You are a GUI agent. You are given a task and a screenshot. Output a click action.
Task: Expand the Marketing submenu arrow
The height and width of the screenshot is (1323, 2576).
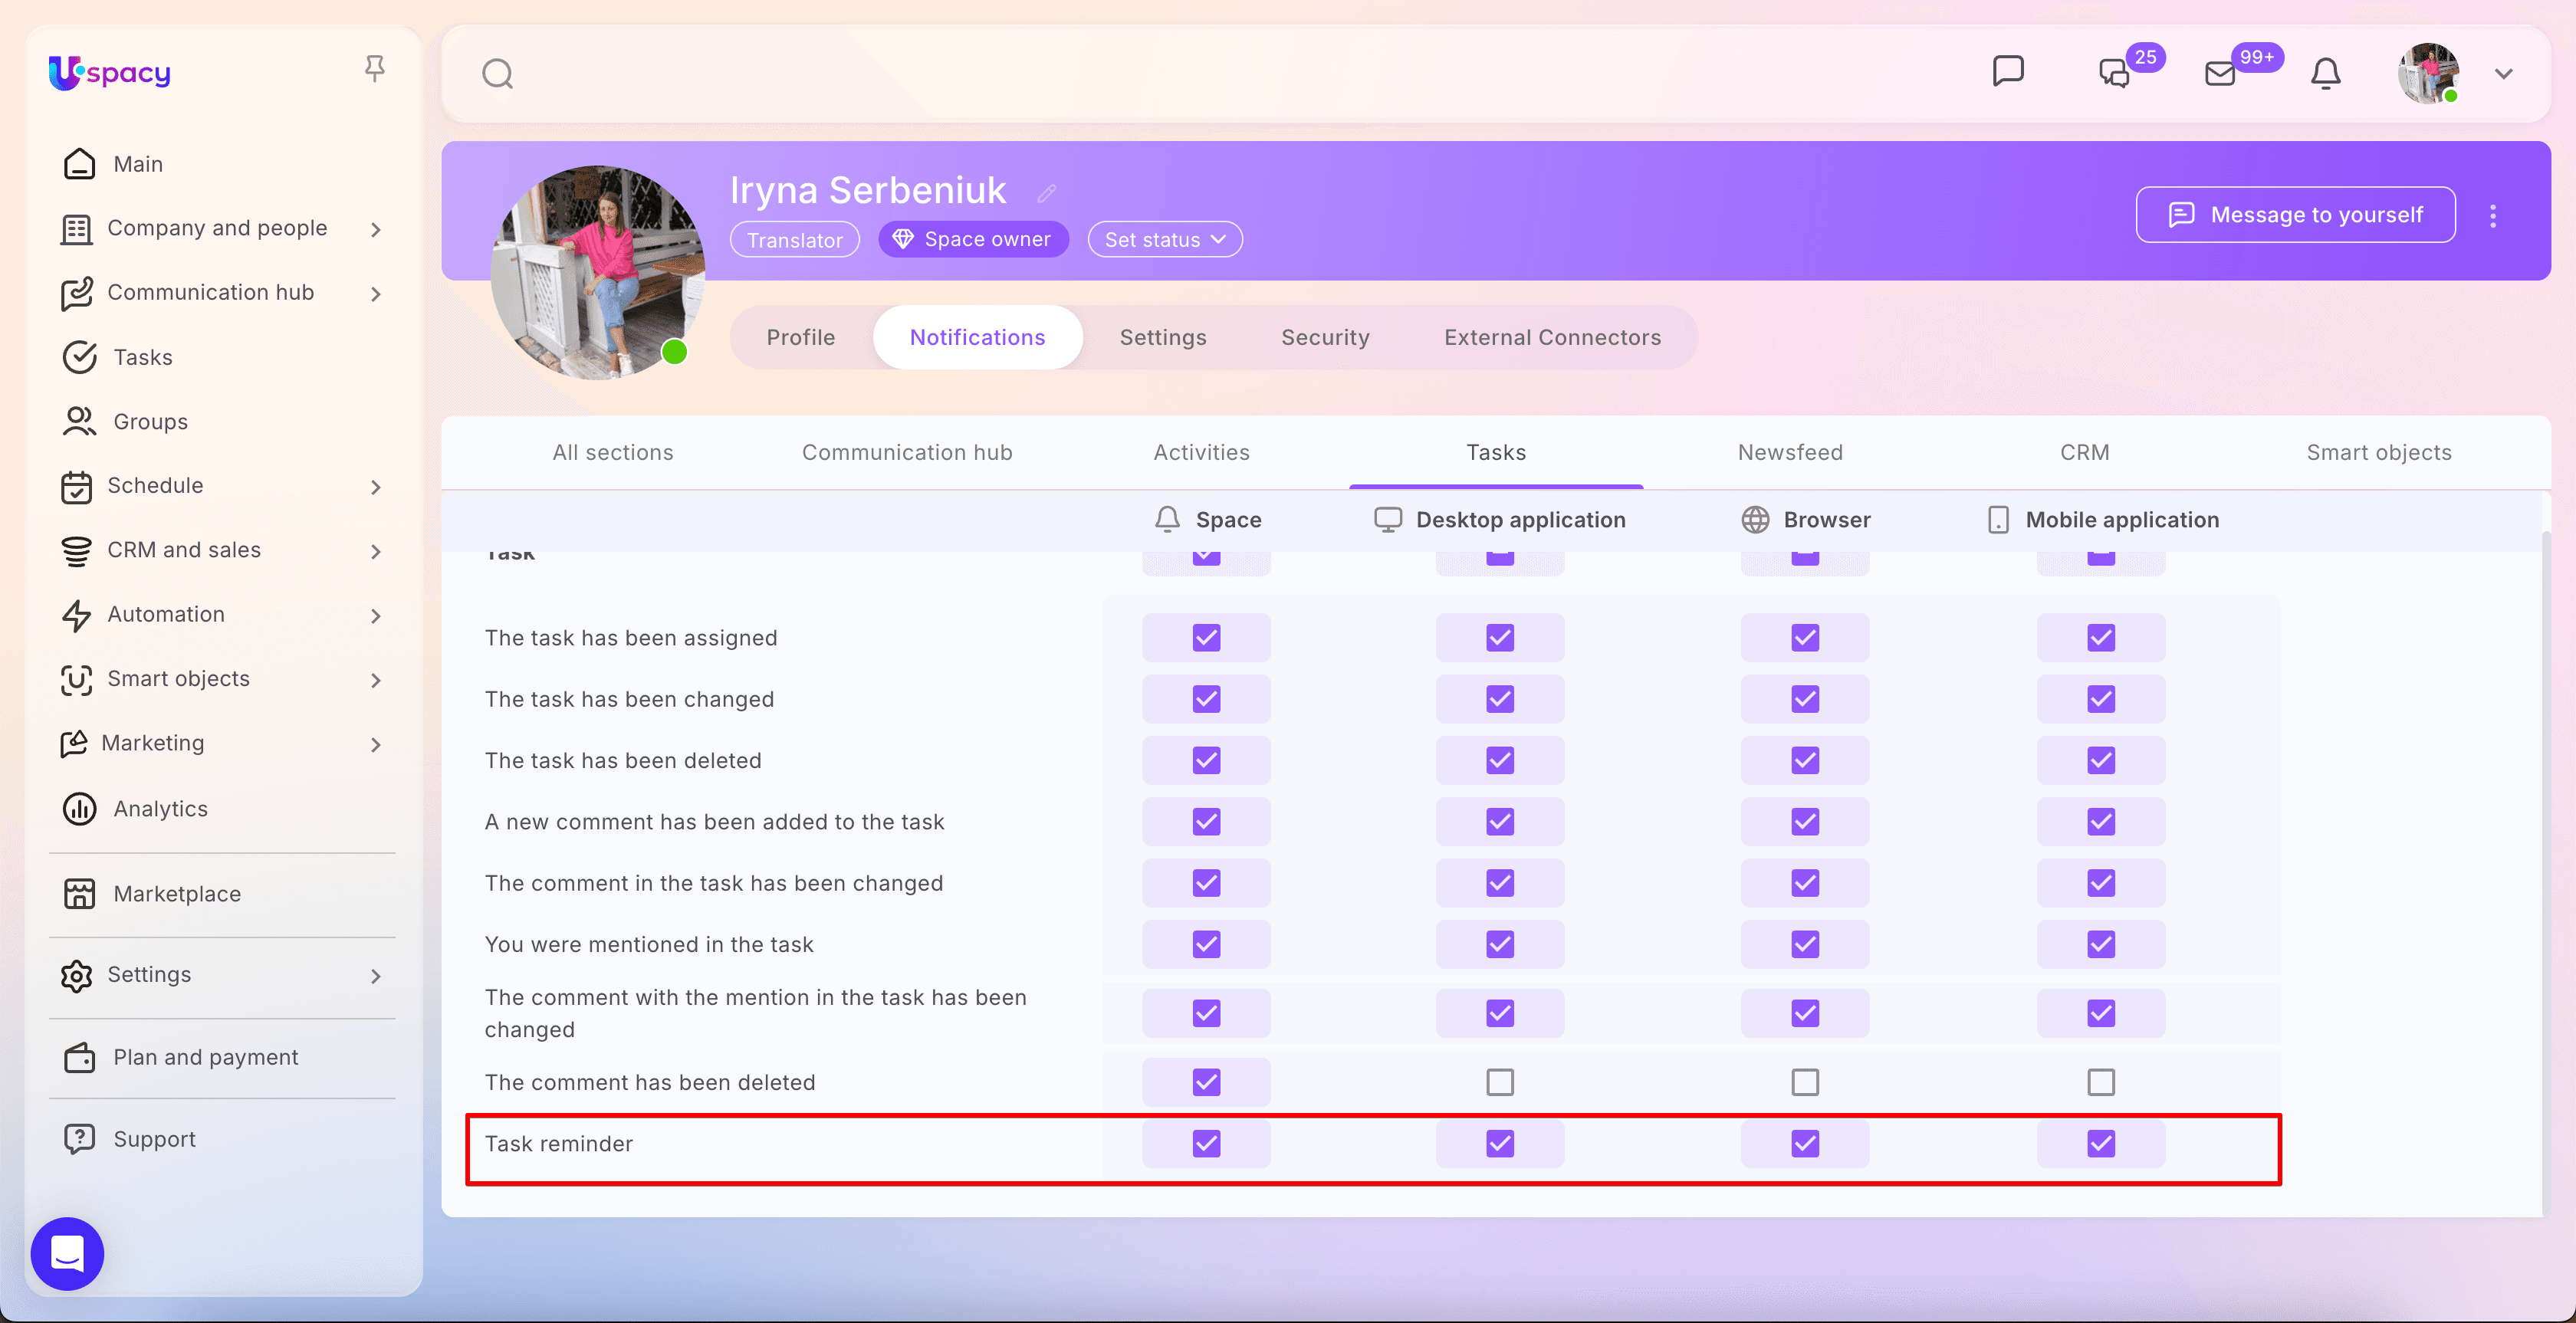pyautogui.click(x=375, y=744)
